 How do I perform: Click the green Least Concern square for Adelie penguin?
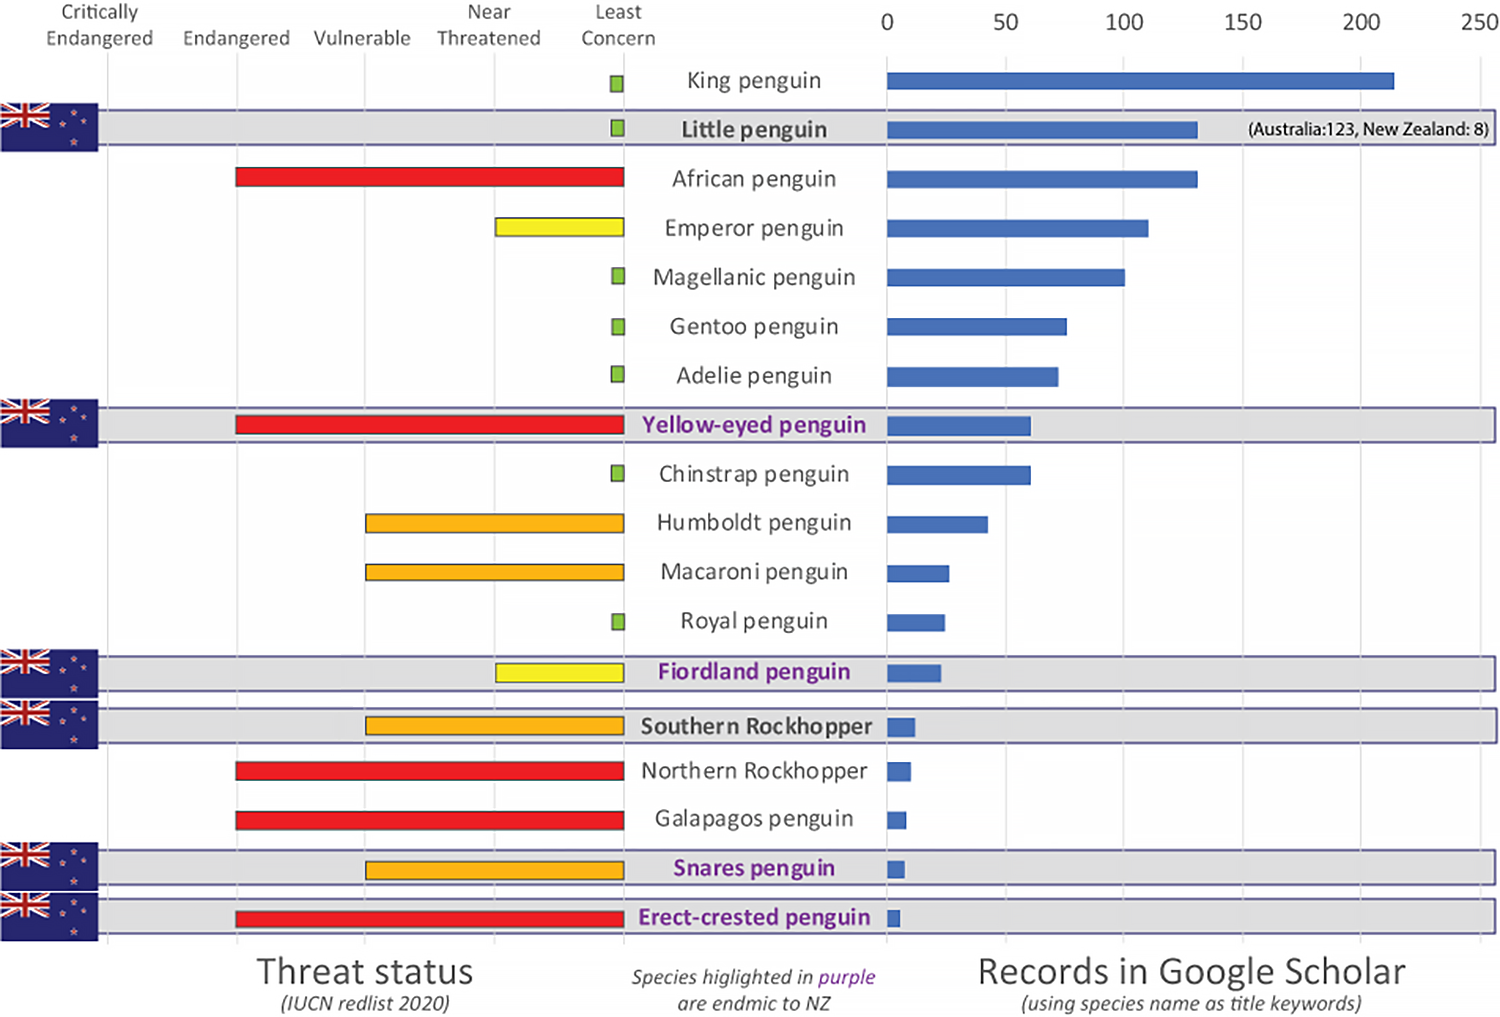pos(618,374)
